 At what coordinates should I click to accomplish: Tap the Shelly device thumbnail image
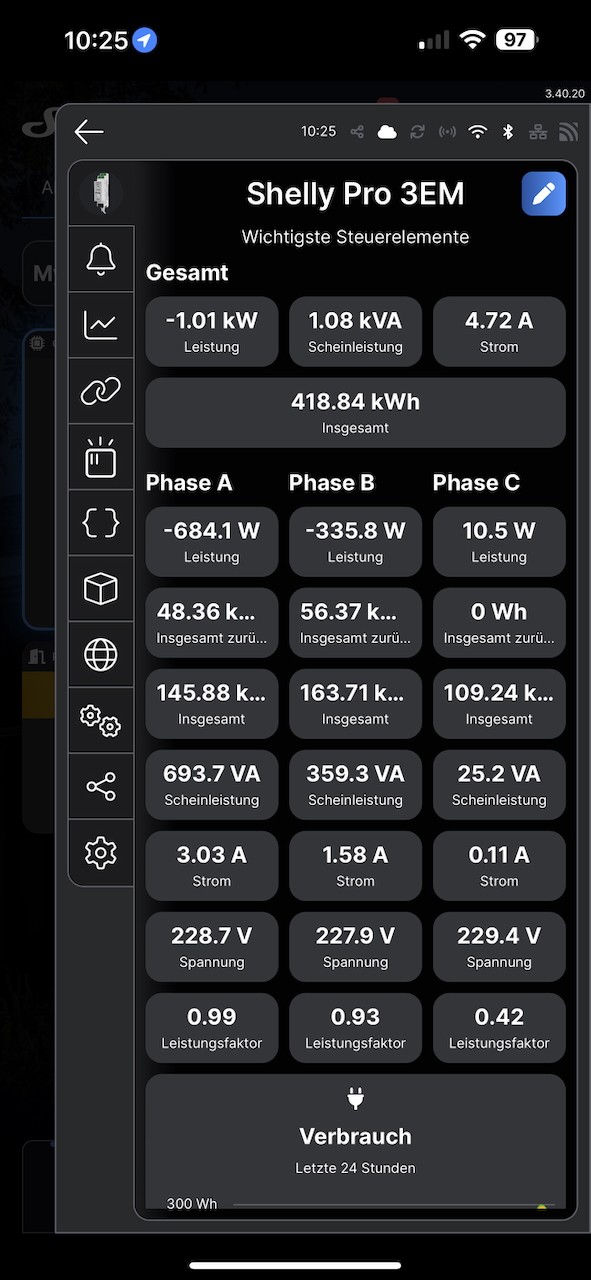pos(101,193)
